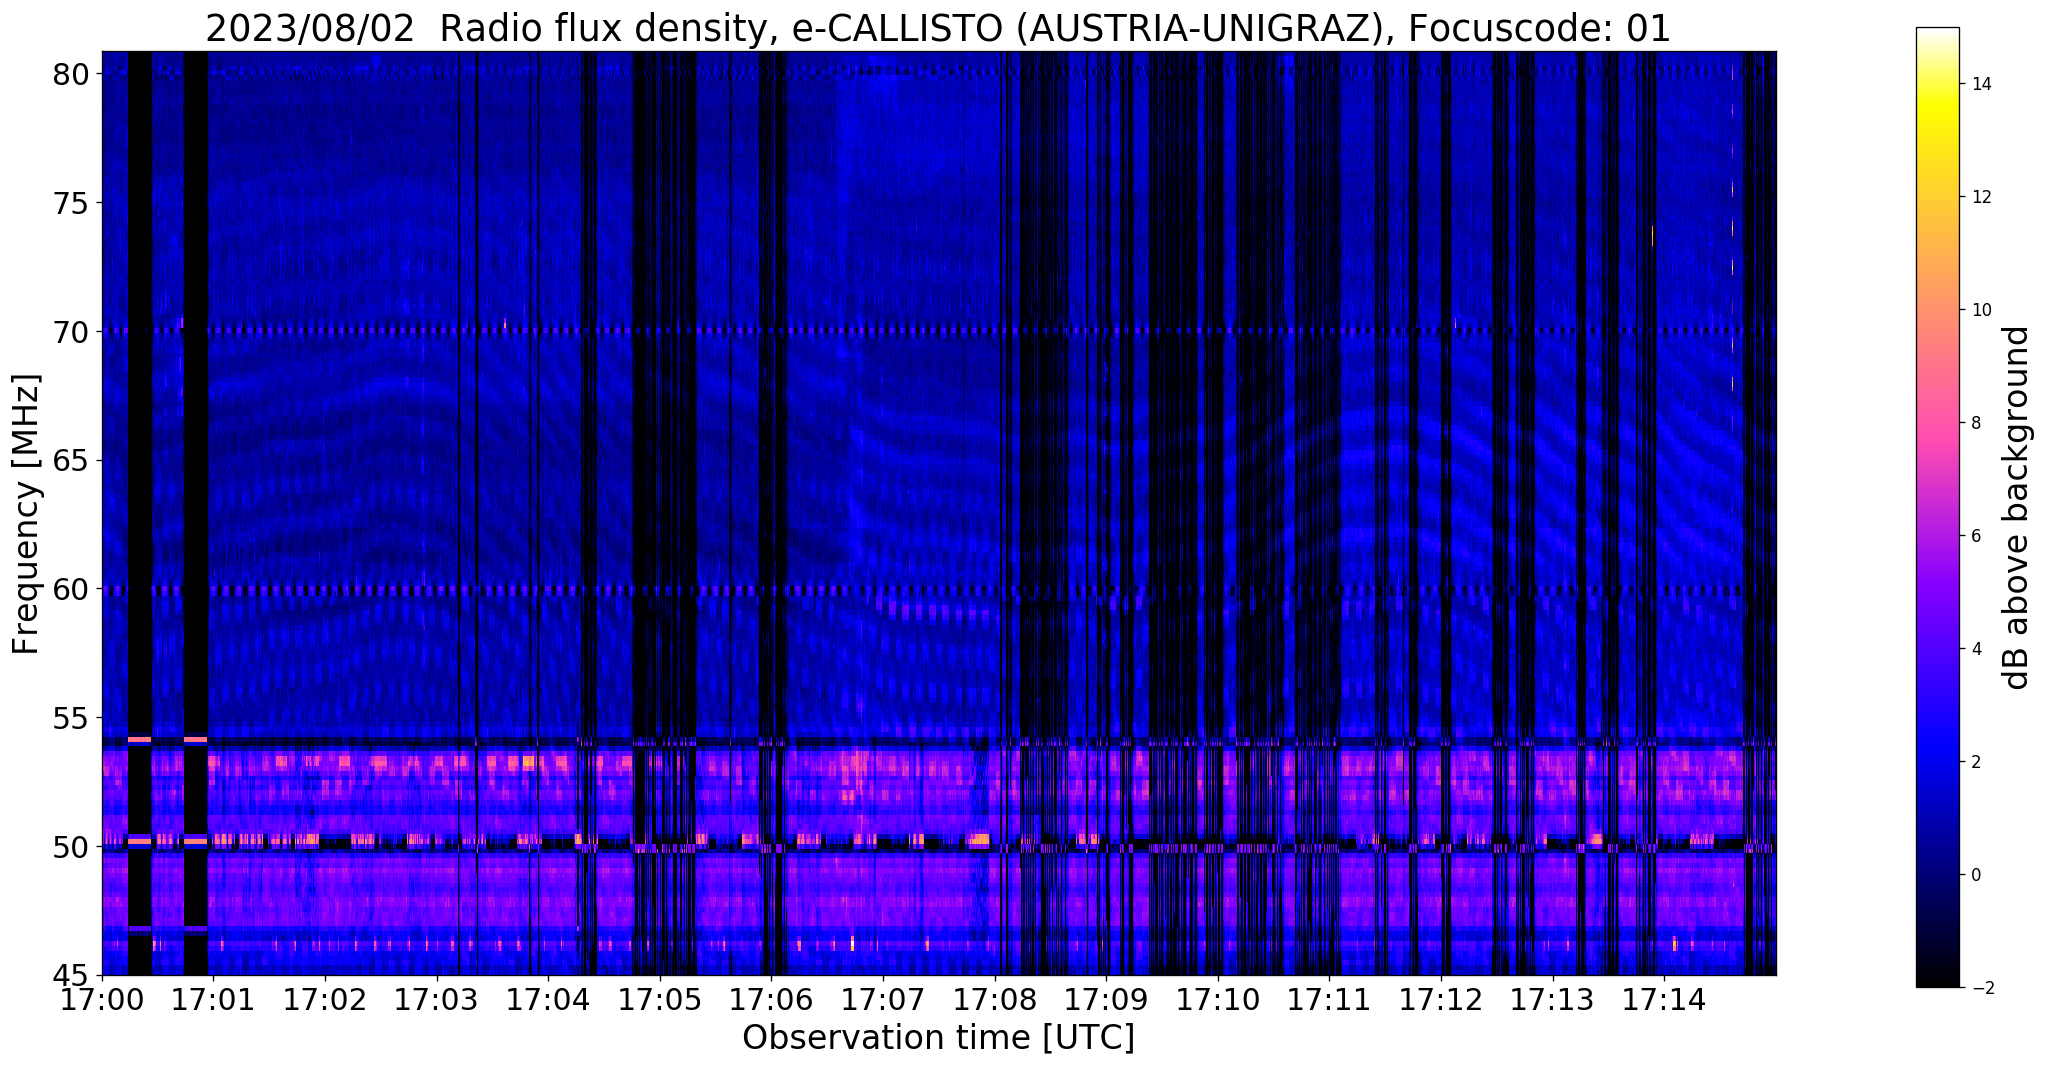Click the 17:02 time tick label
This screenshot has height=1067, width=2047.
(325, 999)
